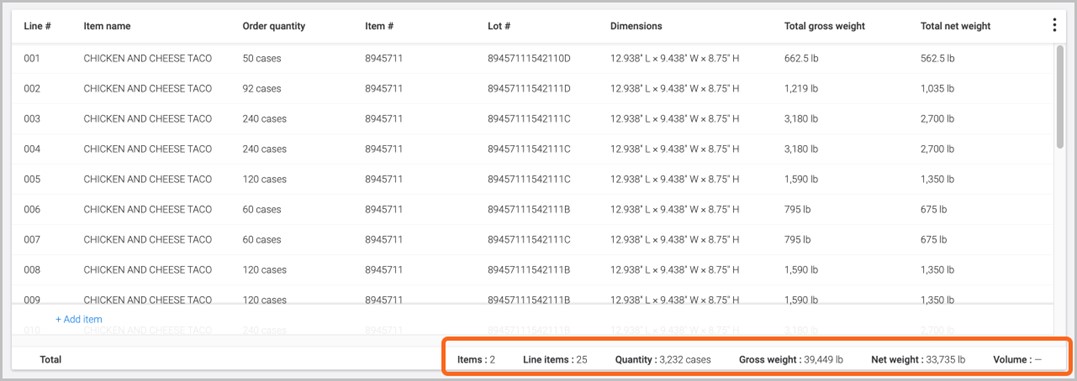Click 1,590 lb gross weight in line 009
The image size is (1077, 381).
801,300
